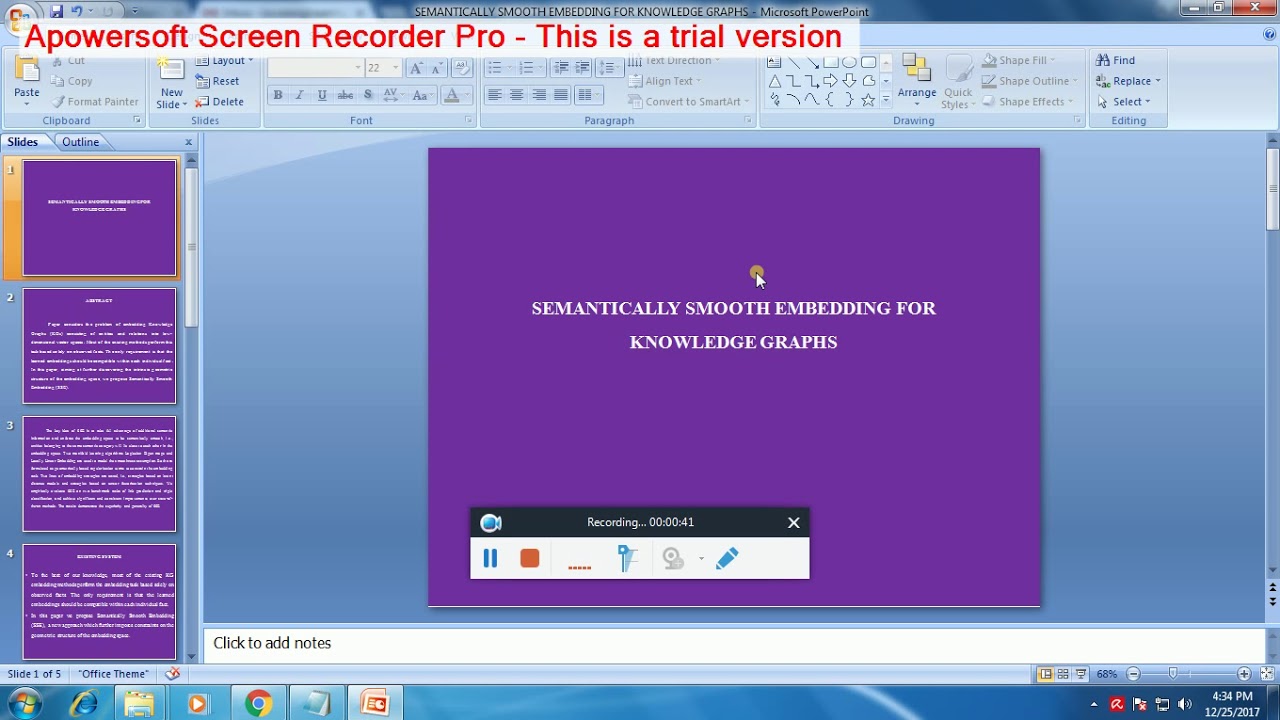
Task: Clear all formatting icon
Action: [x=462, y=68]
